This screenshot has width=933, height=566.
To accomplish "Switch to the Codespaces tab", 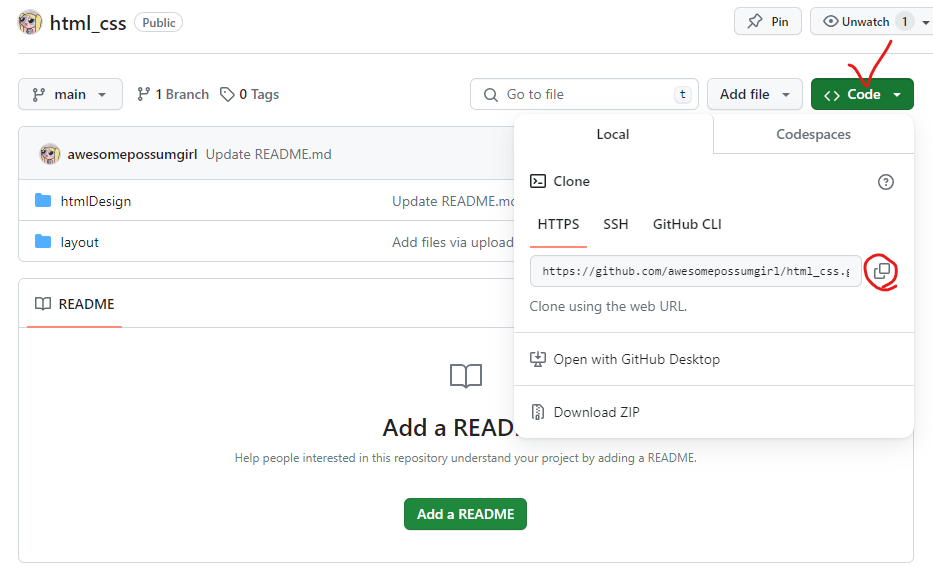I will point(813,135).
